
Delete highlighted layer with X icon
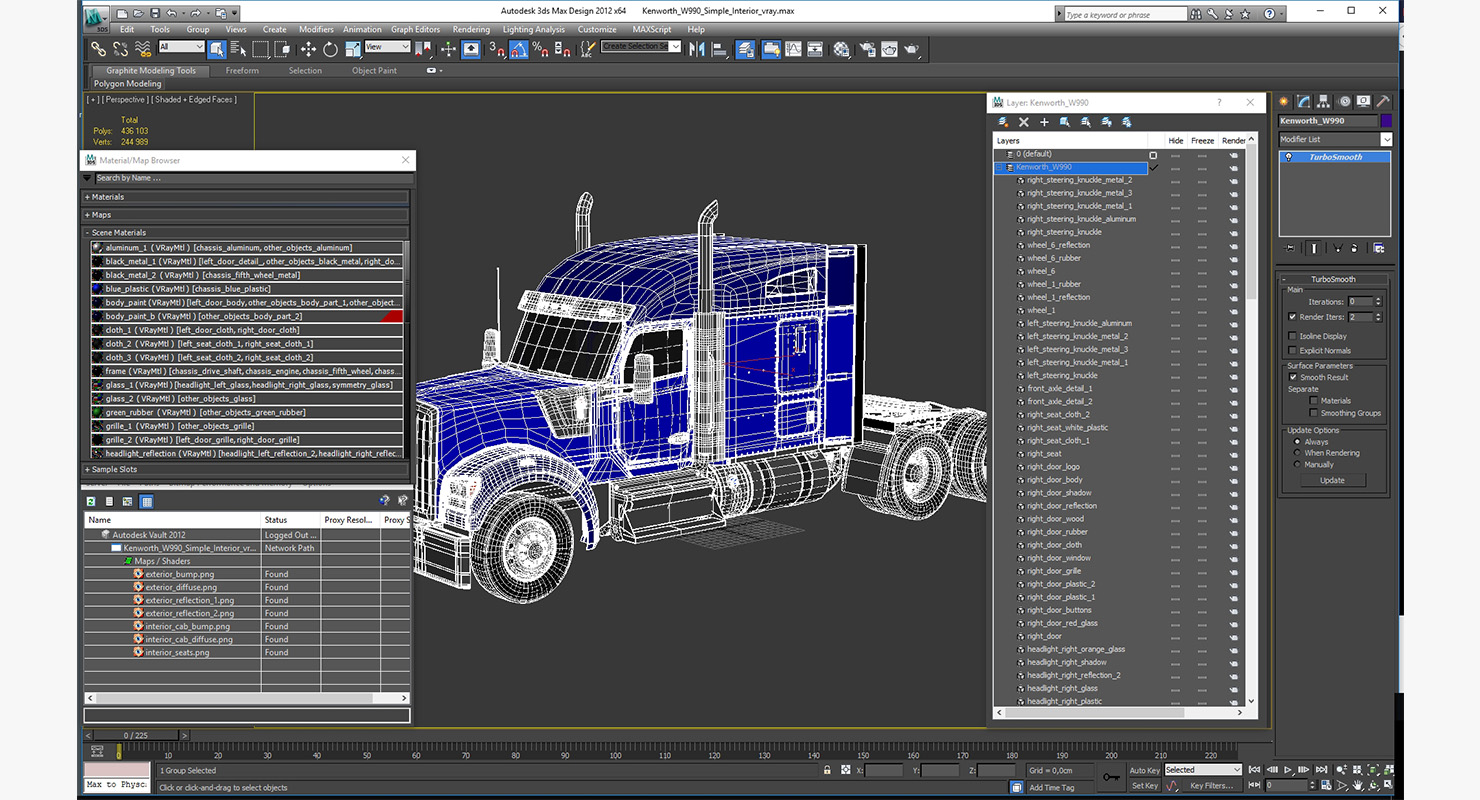pyautogui.click(x=1024, y=122)
